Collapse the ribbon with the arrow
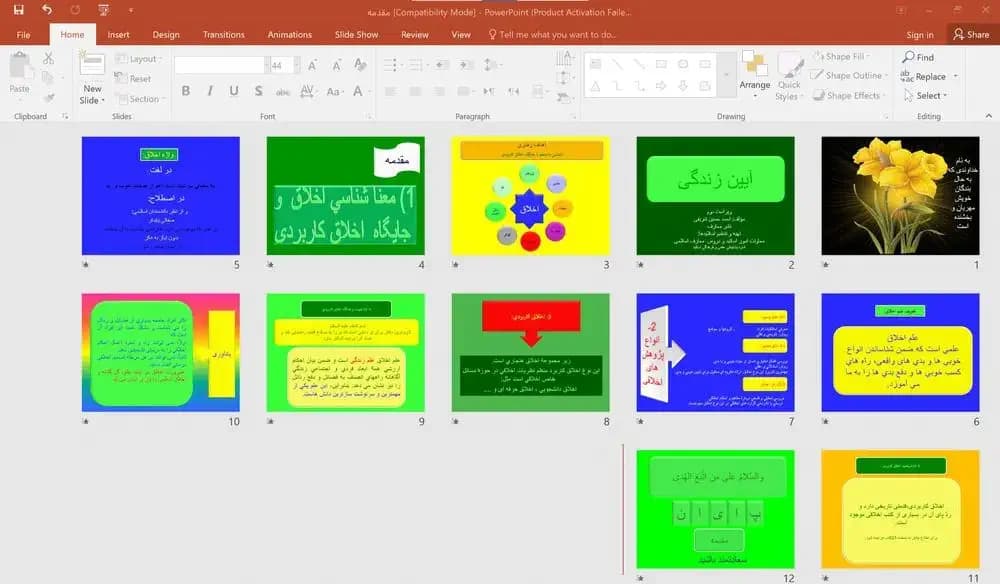 [x=989, y=116]
